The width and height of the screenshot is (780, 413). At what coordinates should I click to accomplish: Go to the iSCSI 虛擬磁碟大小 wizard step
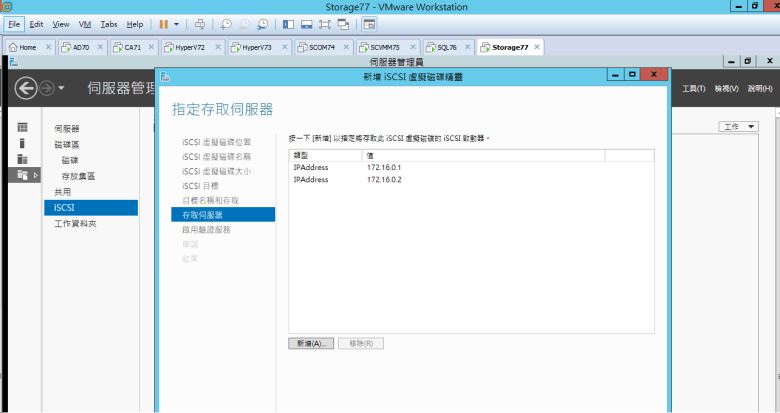[x=216, y=171]
